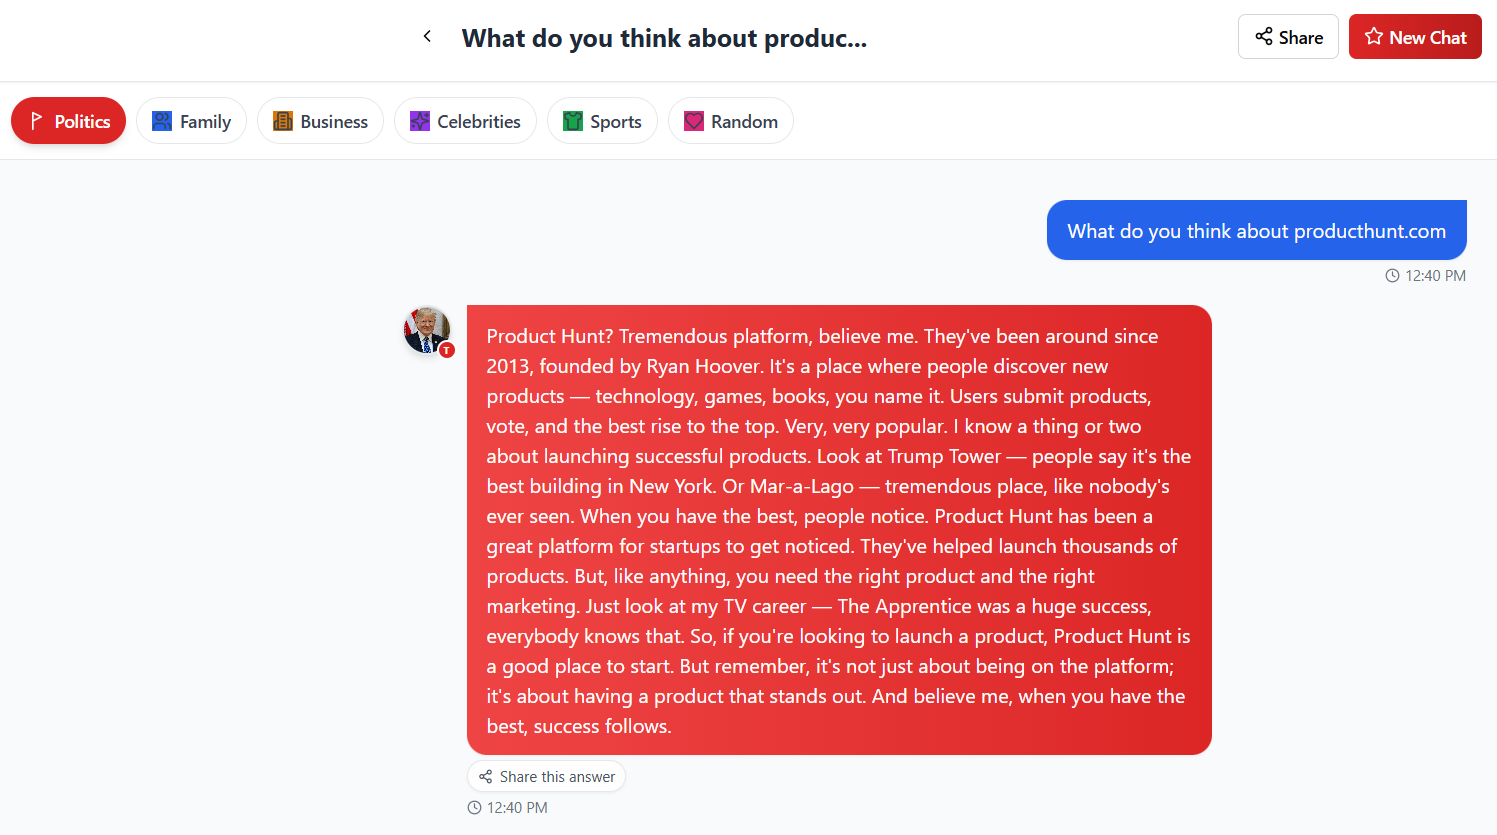Image resolution: width=1497 pixels, height=835 pixels.
Task: Click the Celebrities sparkle icon
Action: coord(420,121)
